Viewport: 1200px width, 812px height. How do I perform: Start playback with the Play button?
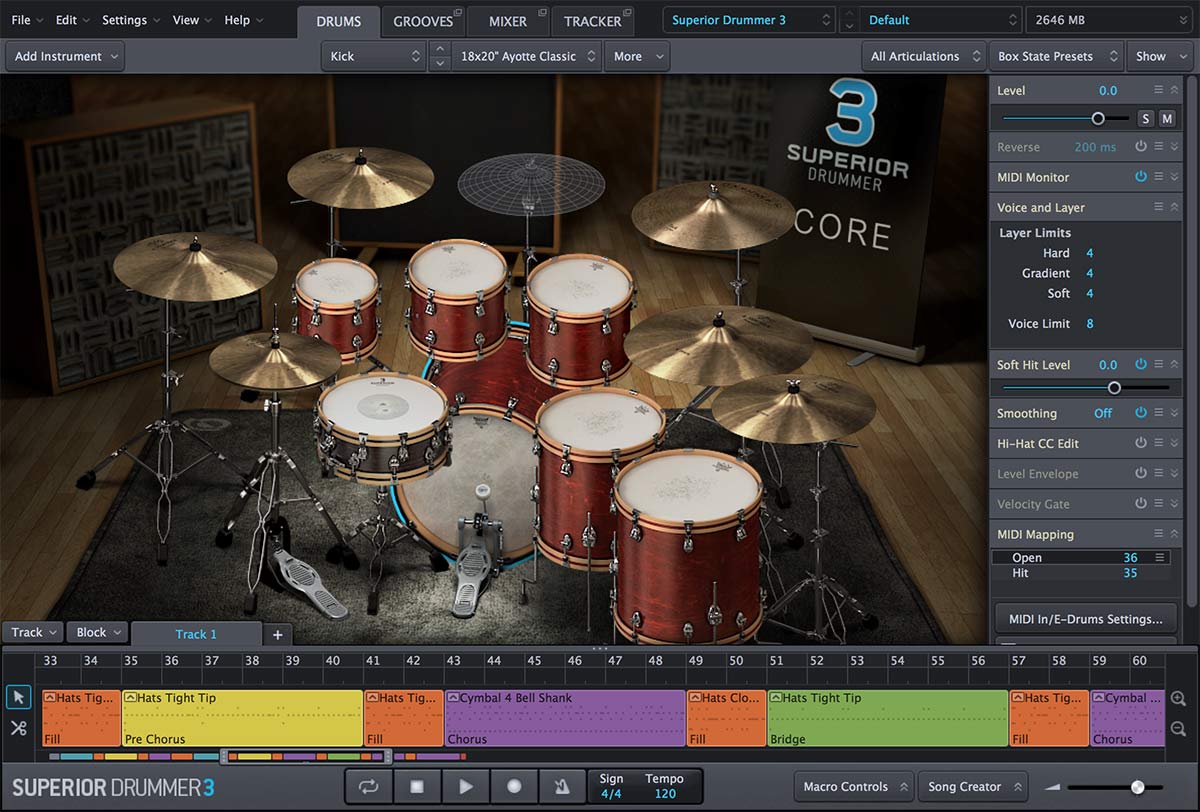click(466, 787)
